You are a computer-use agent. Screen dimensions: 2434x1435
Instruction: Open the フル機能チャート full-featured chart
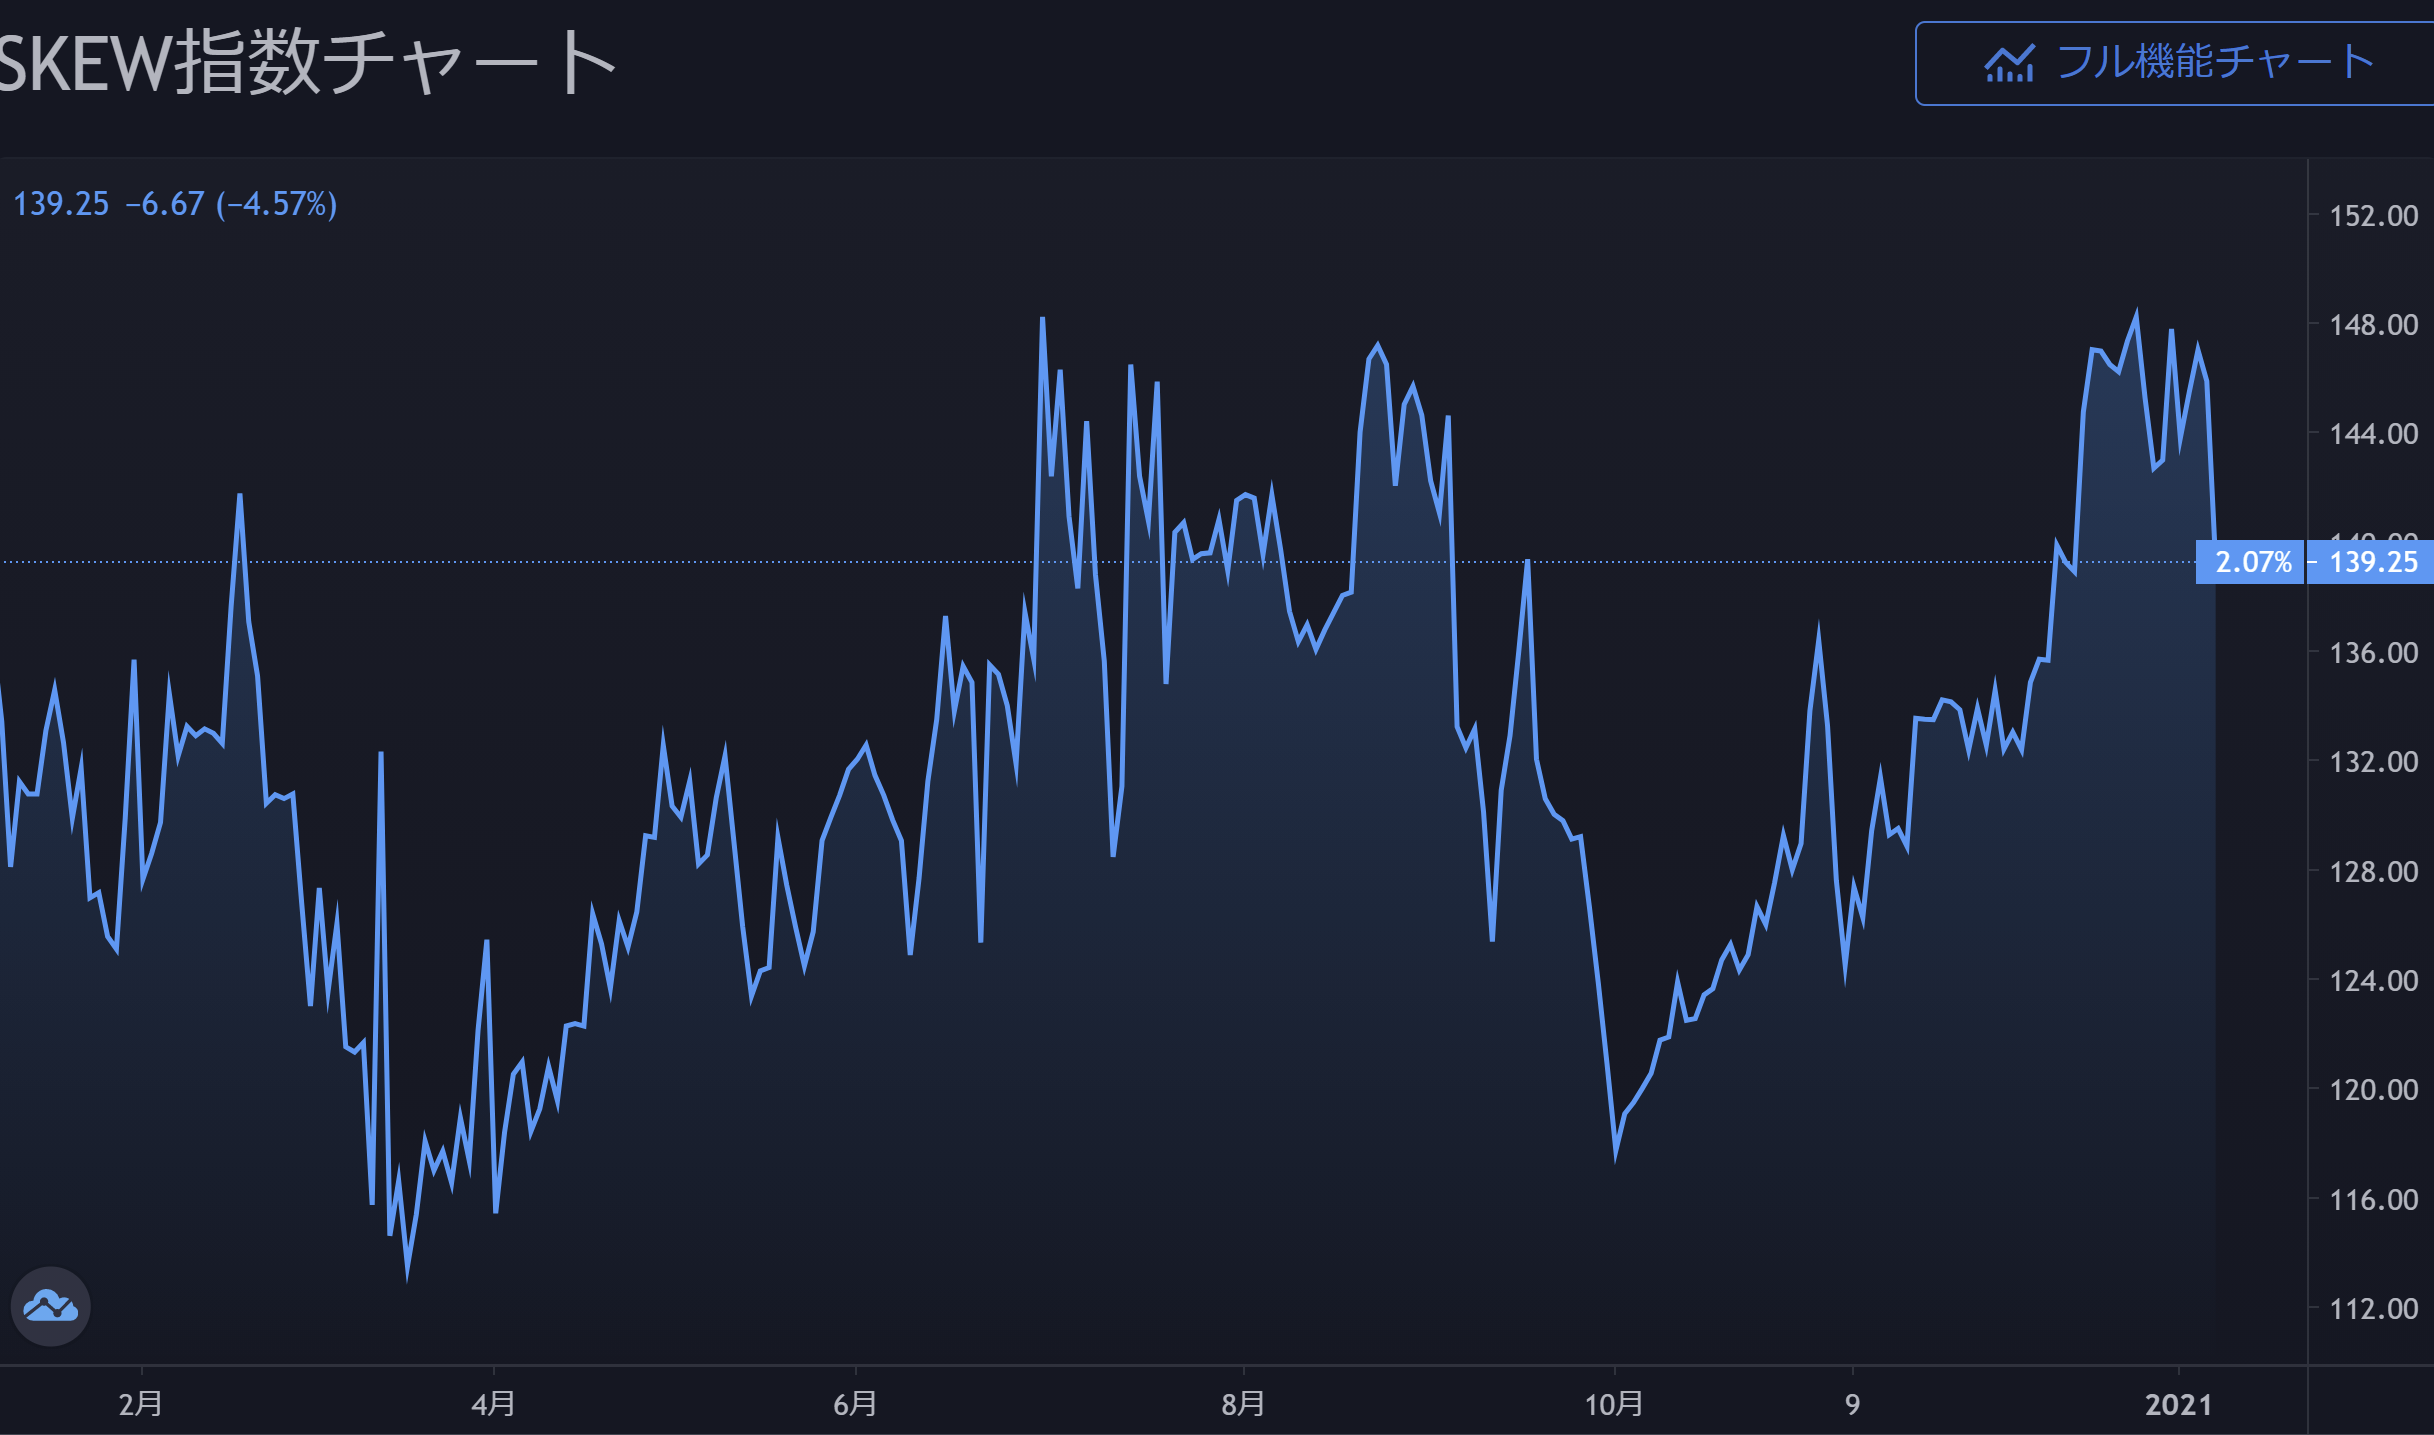(2213, 62)
